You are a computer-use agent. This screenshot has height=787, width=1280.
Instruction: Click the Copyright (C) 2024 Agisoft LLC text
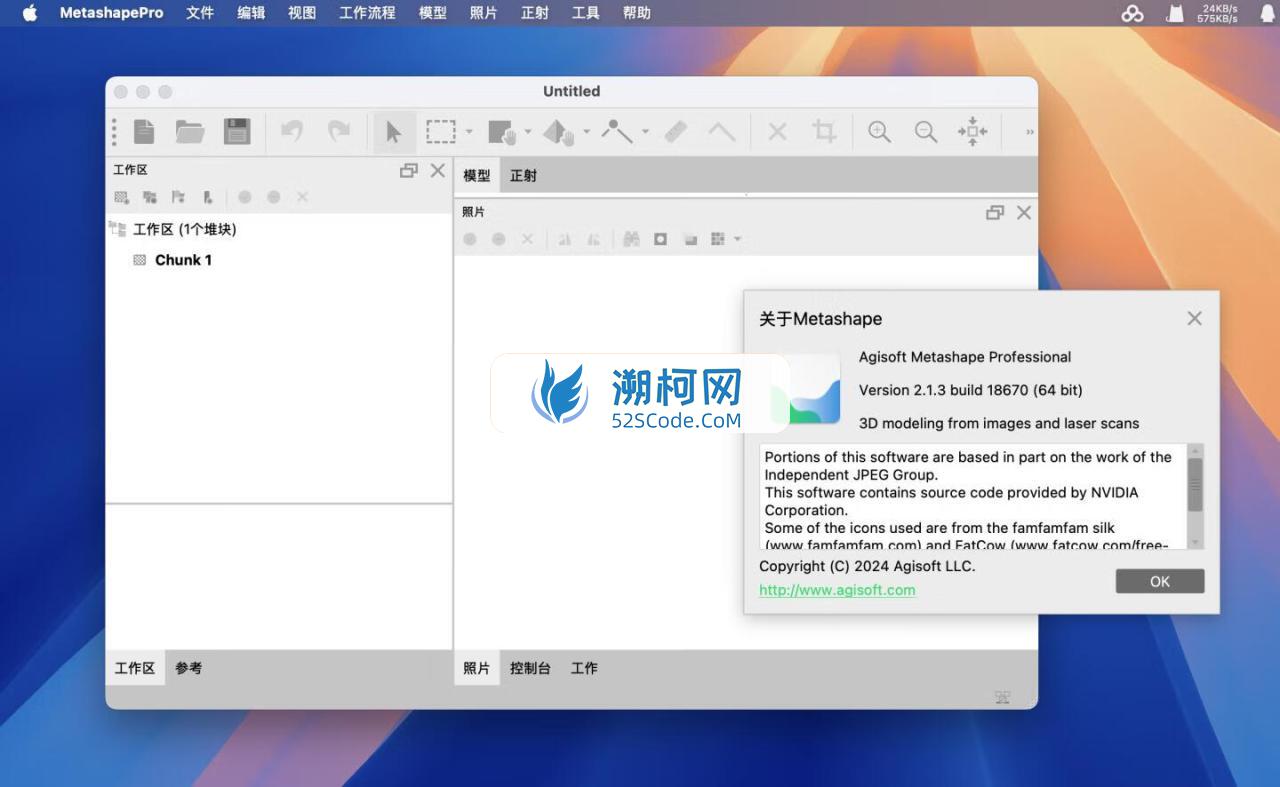coord(867,566)
